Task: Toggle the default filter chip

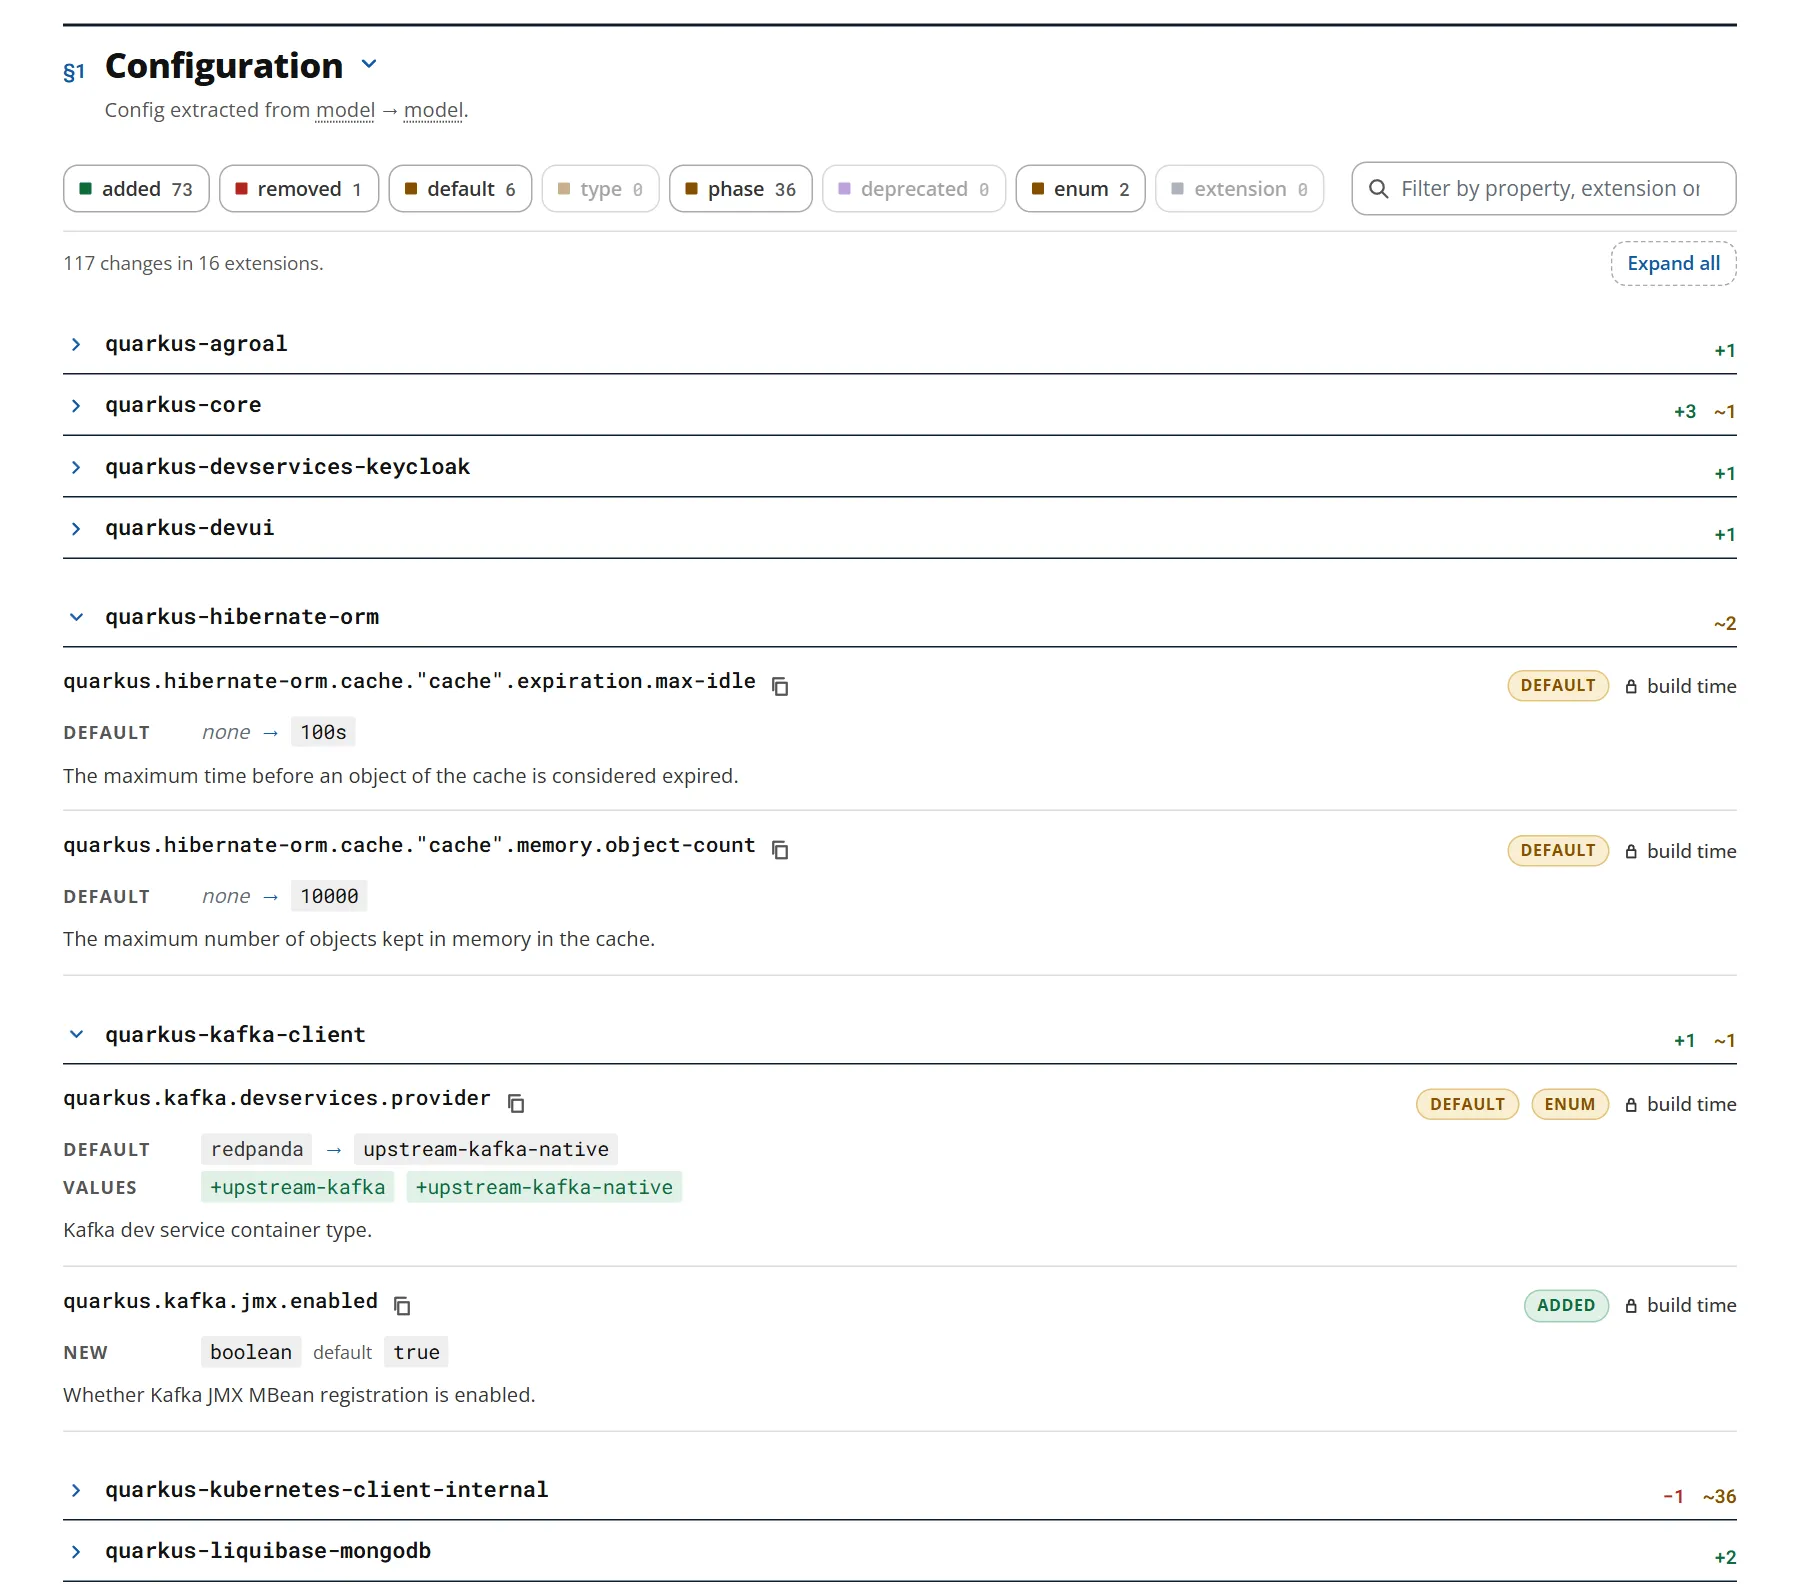Action: (x=460, y=188)
